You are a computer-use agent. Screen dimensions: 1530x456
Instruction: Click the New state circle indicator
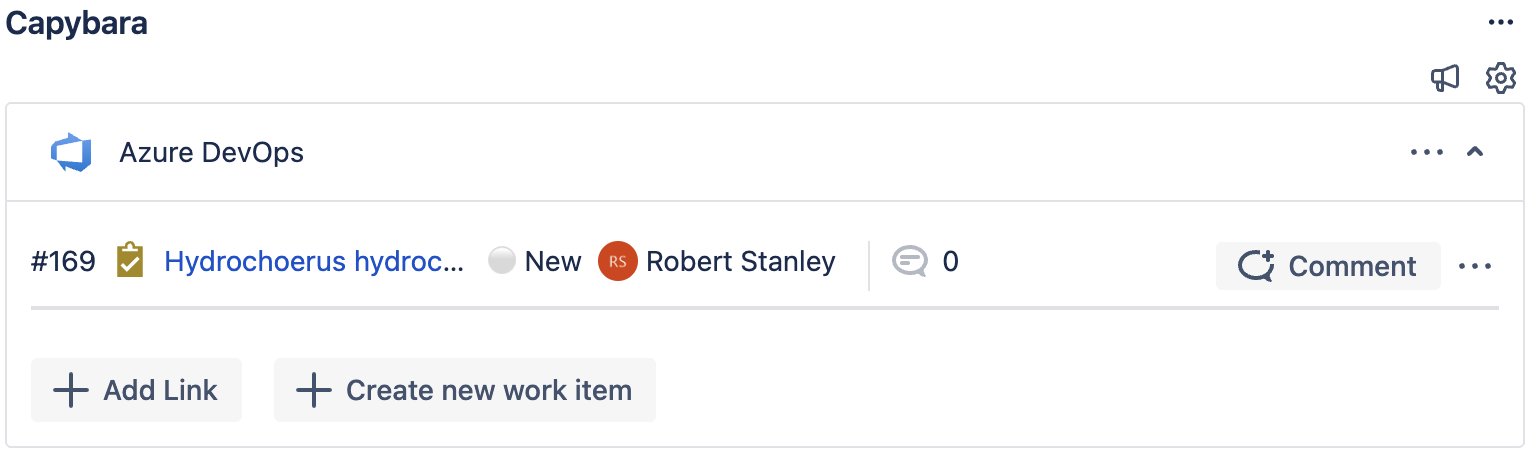(x=502, y=261)
